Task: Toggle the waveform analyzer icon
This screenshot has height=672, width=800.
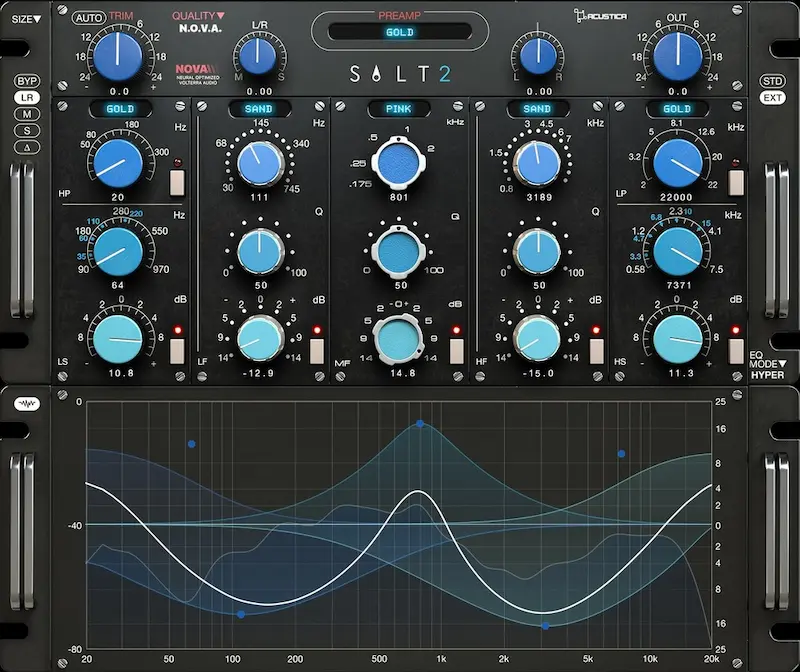Action: [27, 403]
